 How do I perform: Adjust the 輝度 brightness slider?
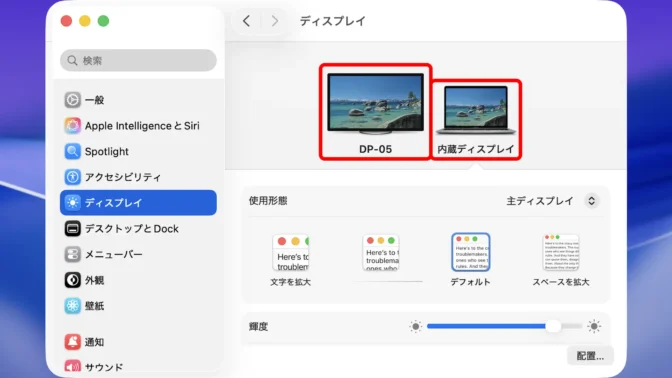[x=504, y=326]
